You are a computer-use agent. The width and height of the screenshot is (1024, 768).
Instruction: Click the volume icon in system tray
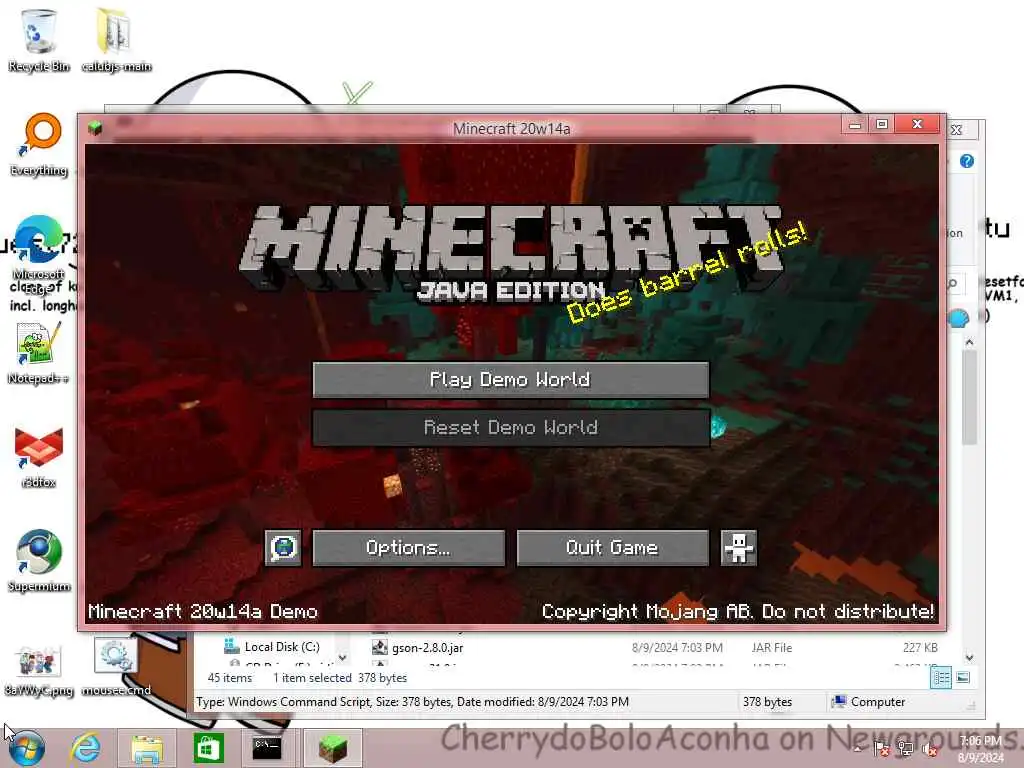[x=929, y=750]
